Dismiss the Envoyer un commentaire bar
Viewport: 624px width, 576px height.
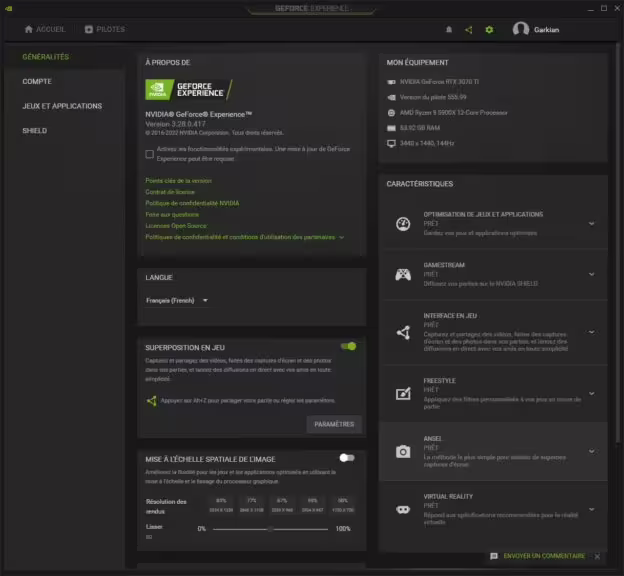(597, 556)
